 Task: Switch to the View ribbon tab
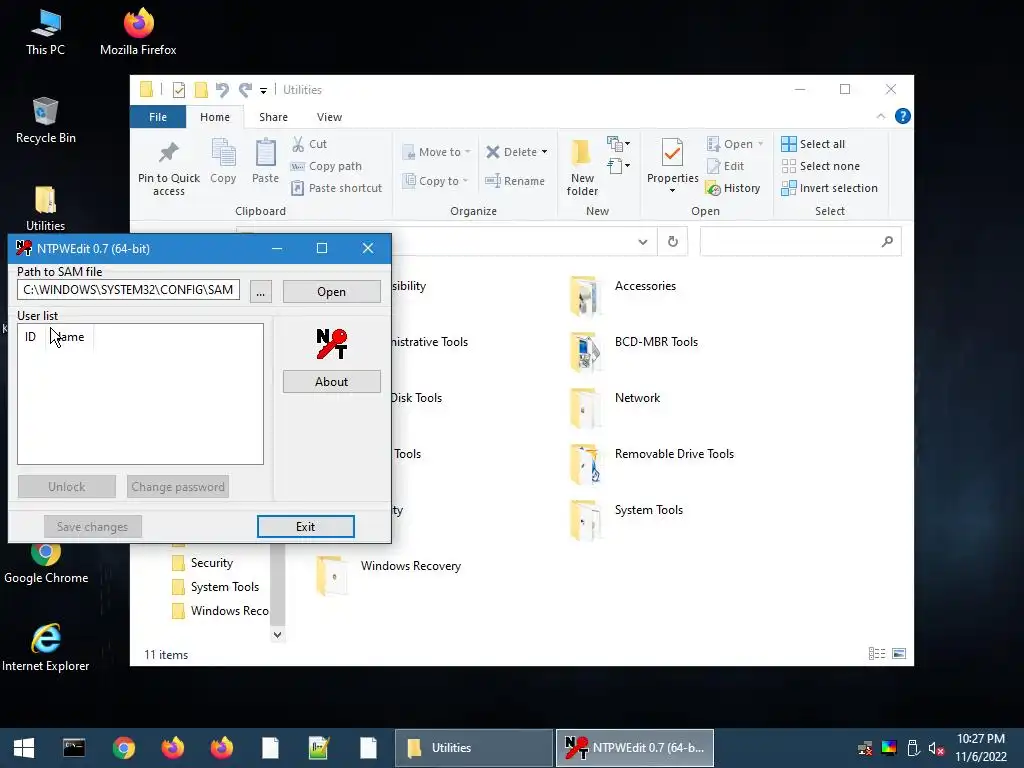[329, 117]
